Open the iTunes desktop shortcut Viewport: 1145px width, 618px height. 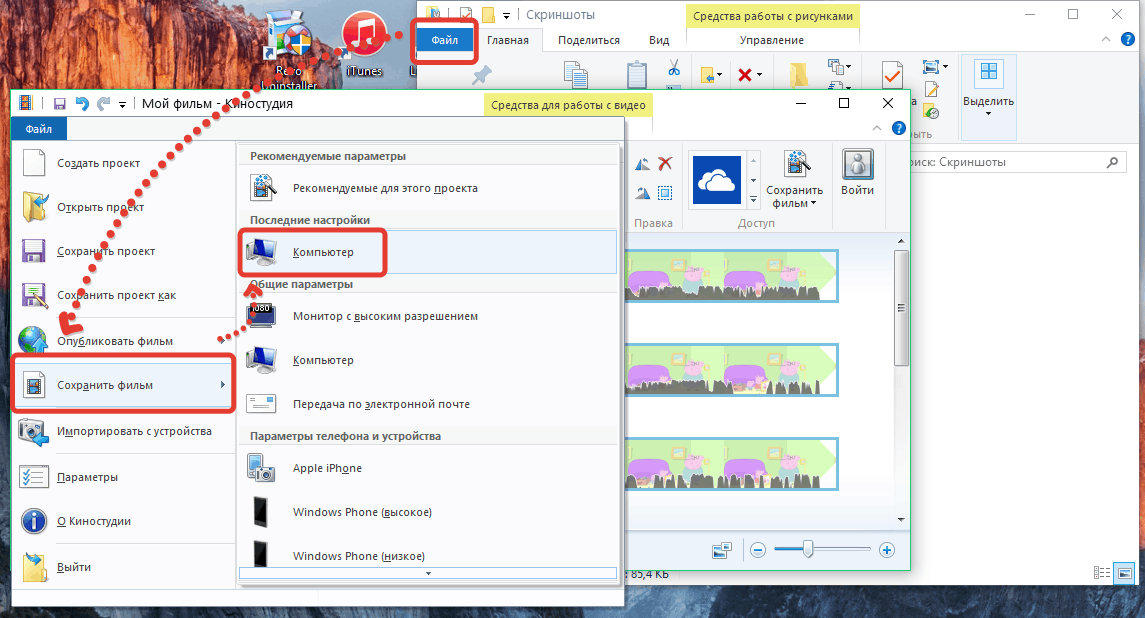364,45
